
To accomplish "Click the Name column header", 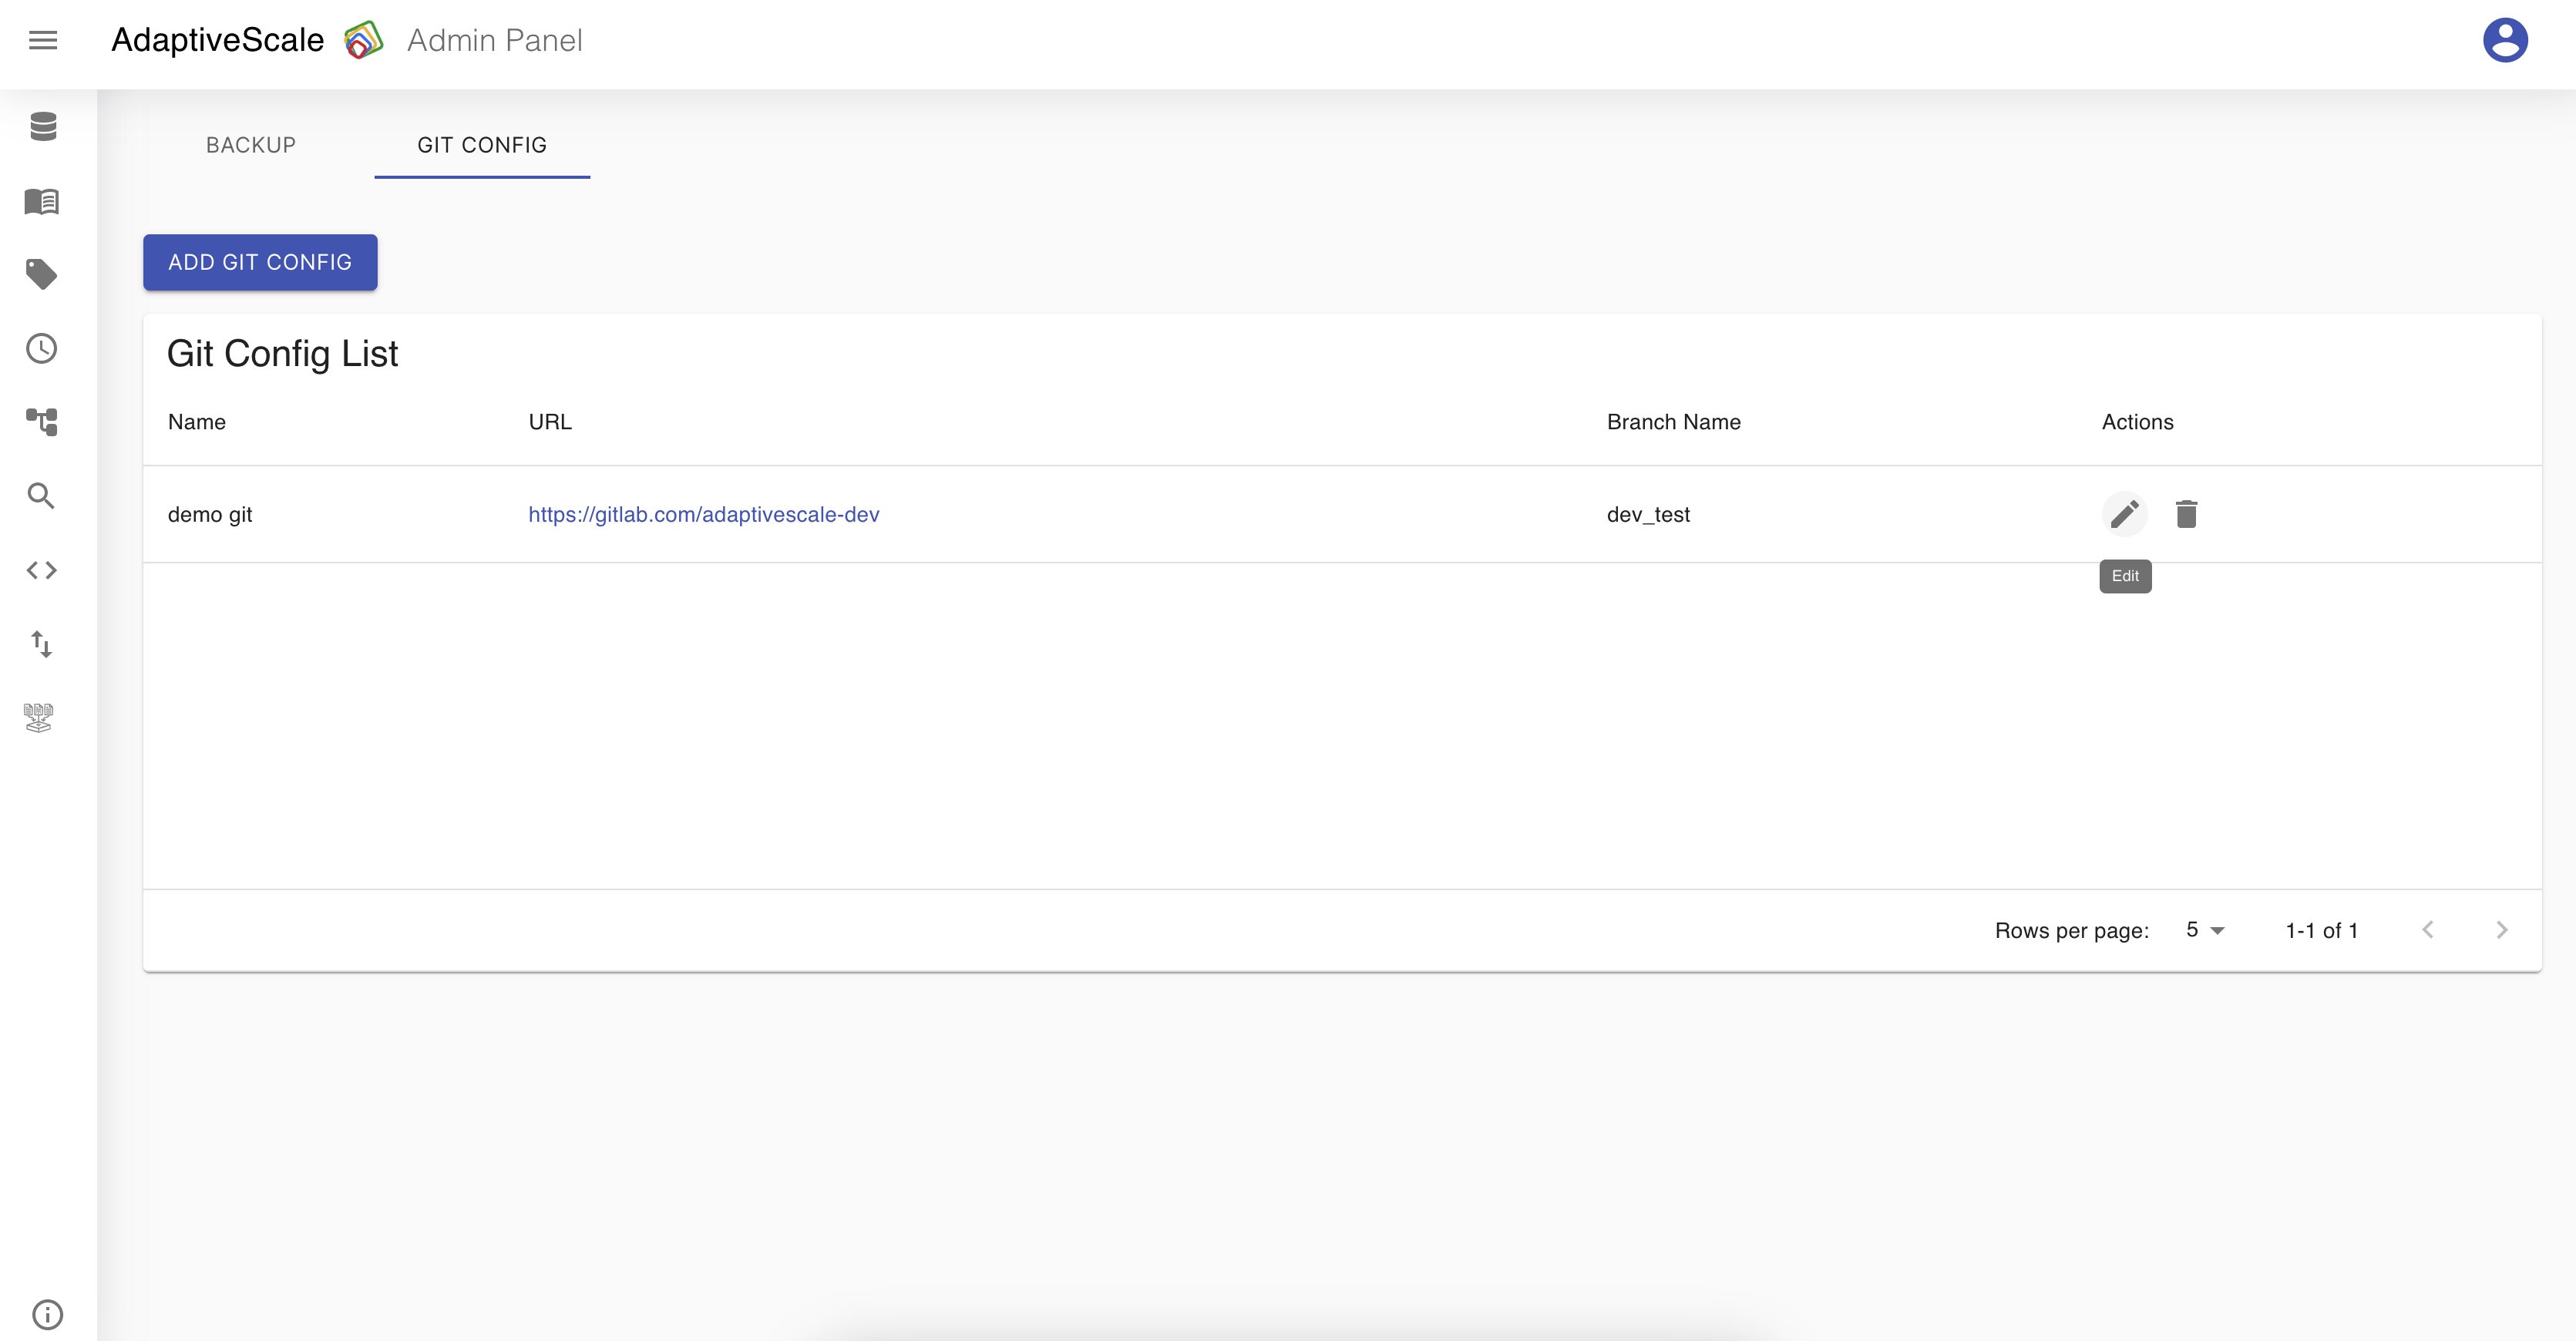I will [x=197, y=422].
